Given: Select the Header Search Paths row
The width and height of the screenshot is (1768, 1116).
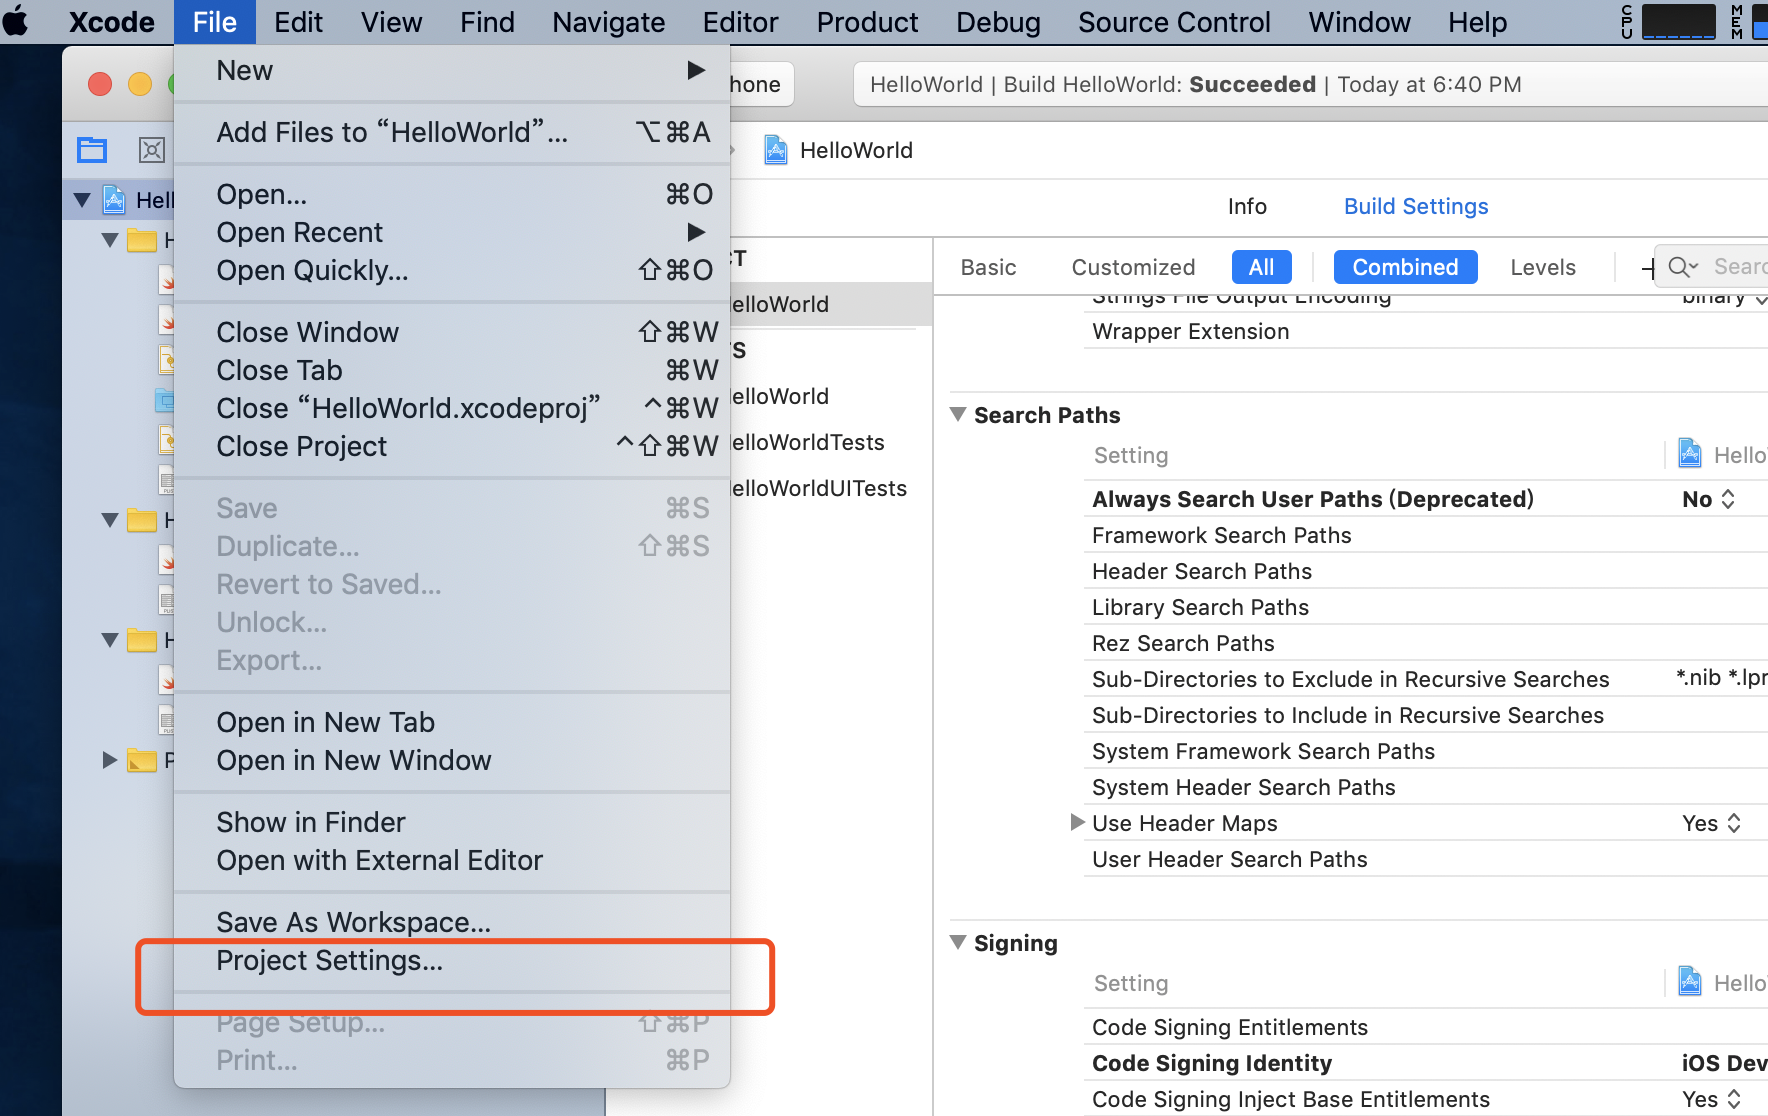Looking at the screenshot, I should [1425, 571].
